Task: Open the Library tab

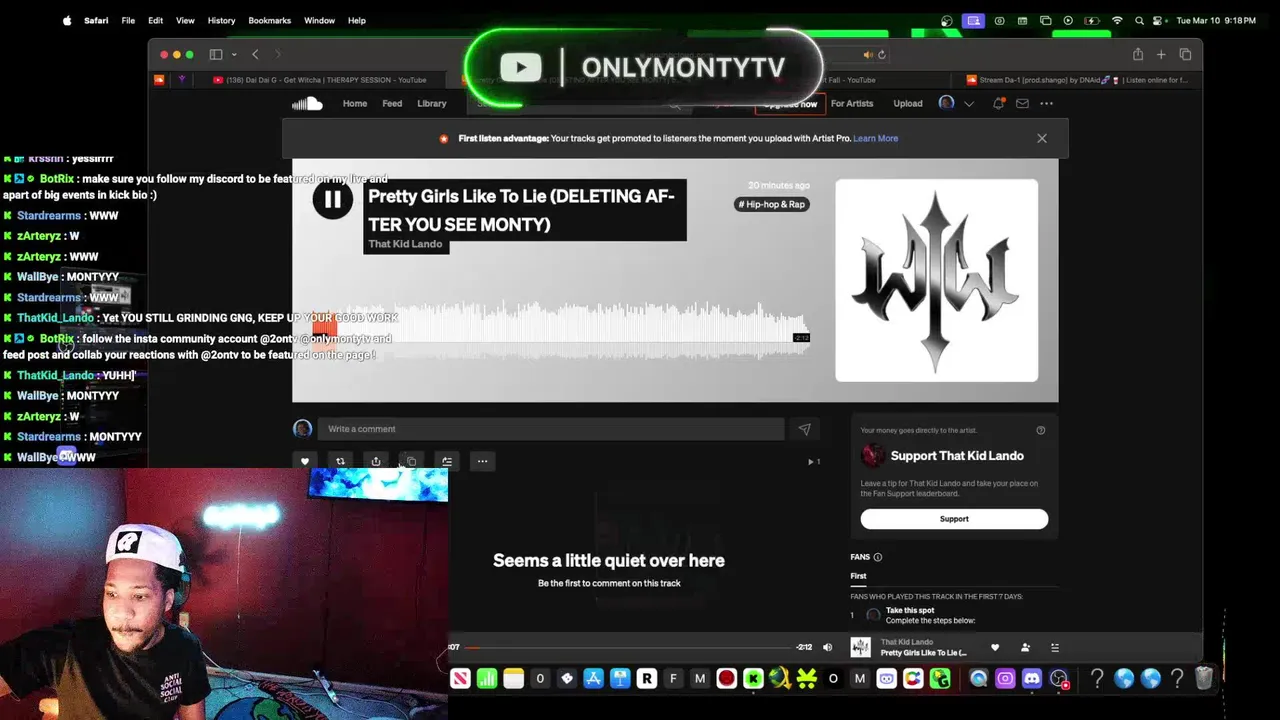Action: click(x=432, y=103)
